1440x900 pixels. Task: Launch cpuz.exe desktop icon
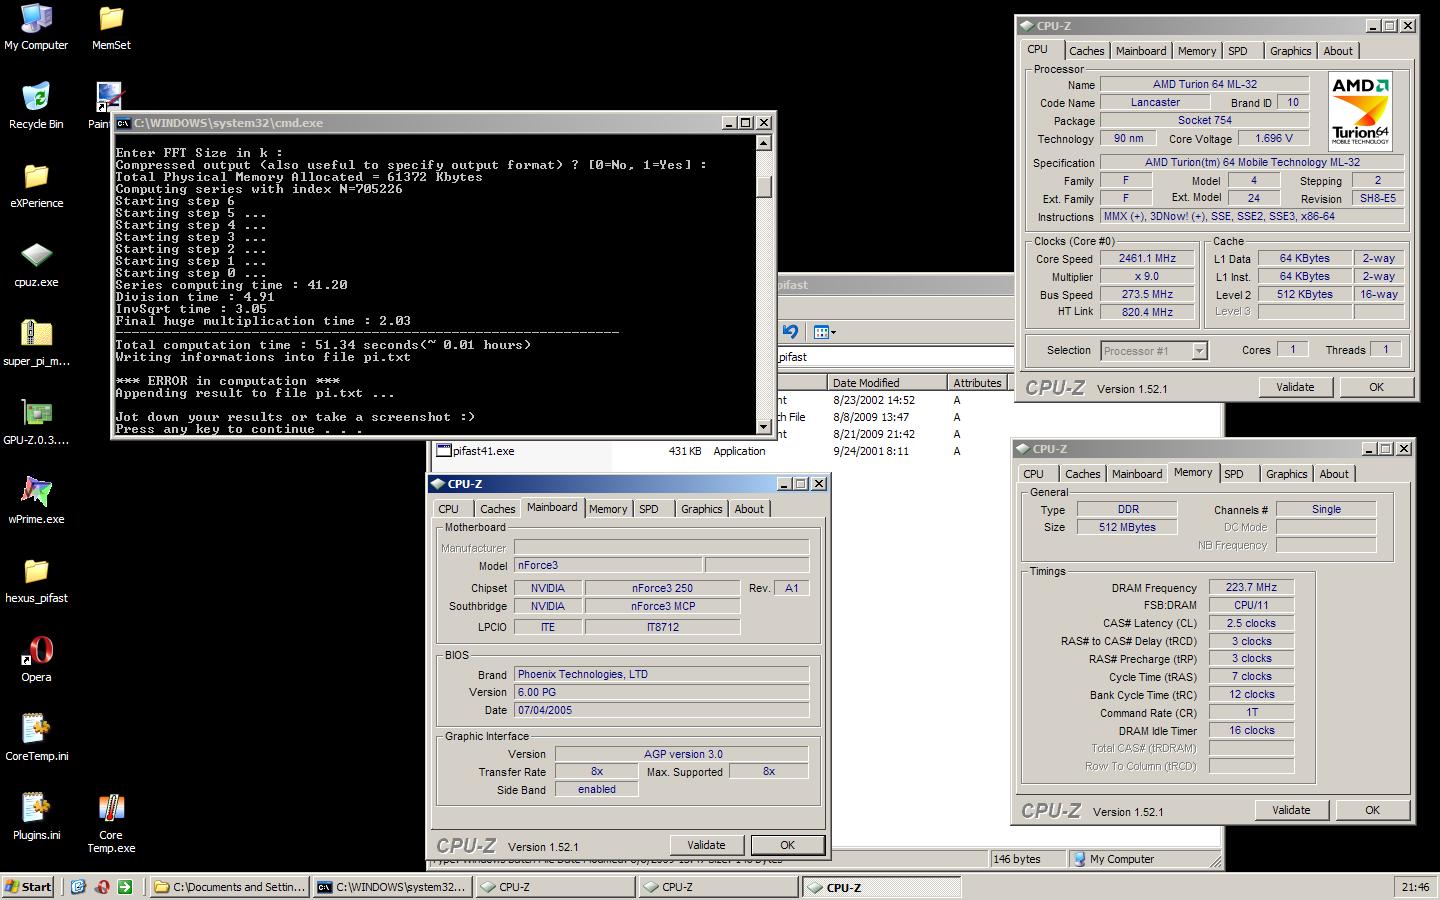point(36,264)
